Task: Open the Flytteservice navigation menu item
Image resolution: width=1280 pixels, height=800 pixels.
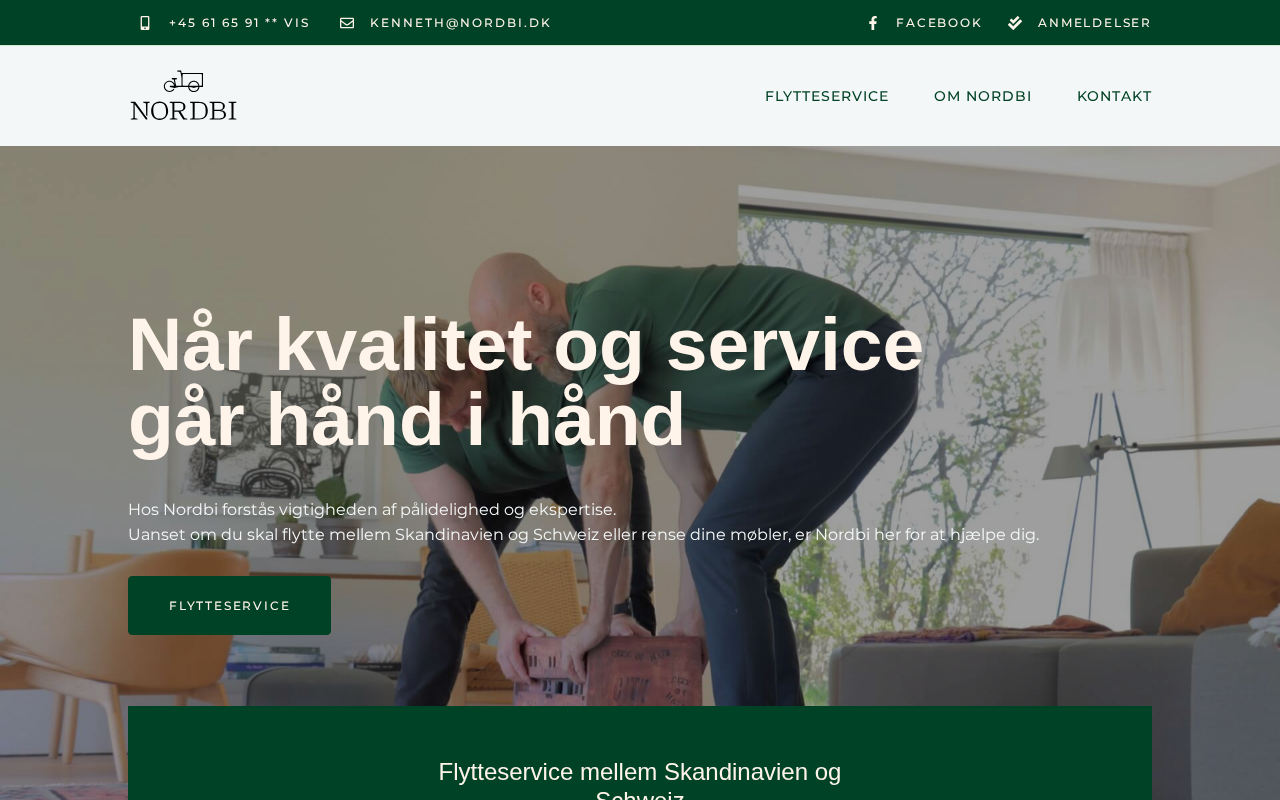Action: pos(827,96)
